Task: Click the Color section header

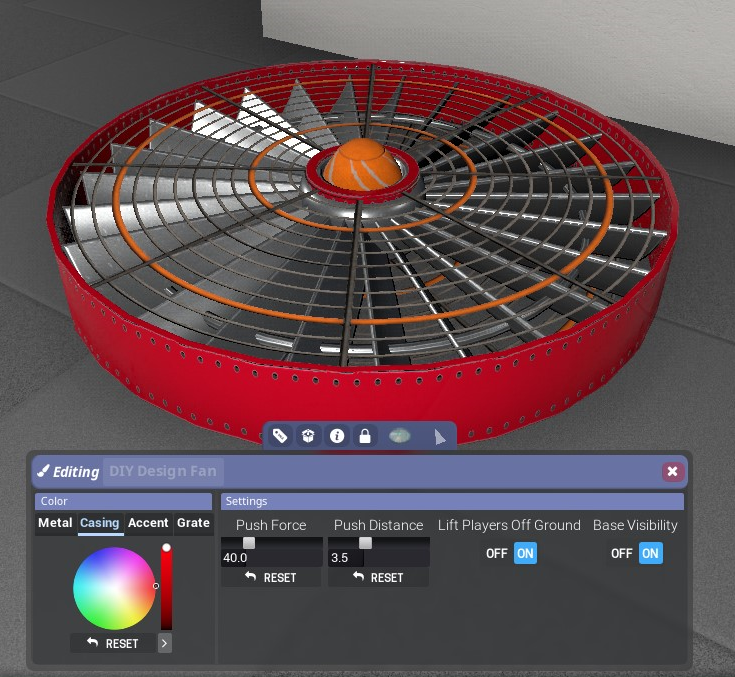Action: click(123, 501)
